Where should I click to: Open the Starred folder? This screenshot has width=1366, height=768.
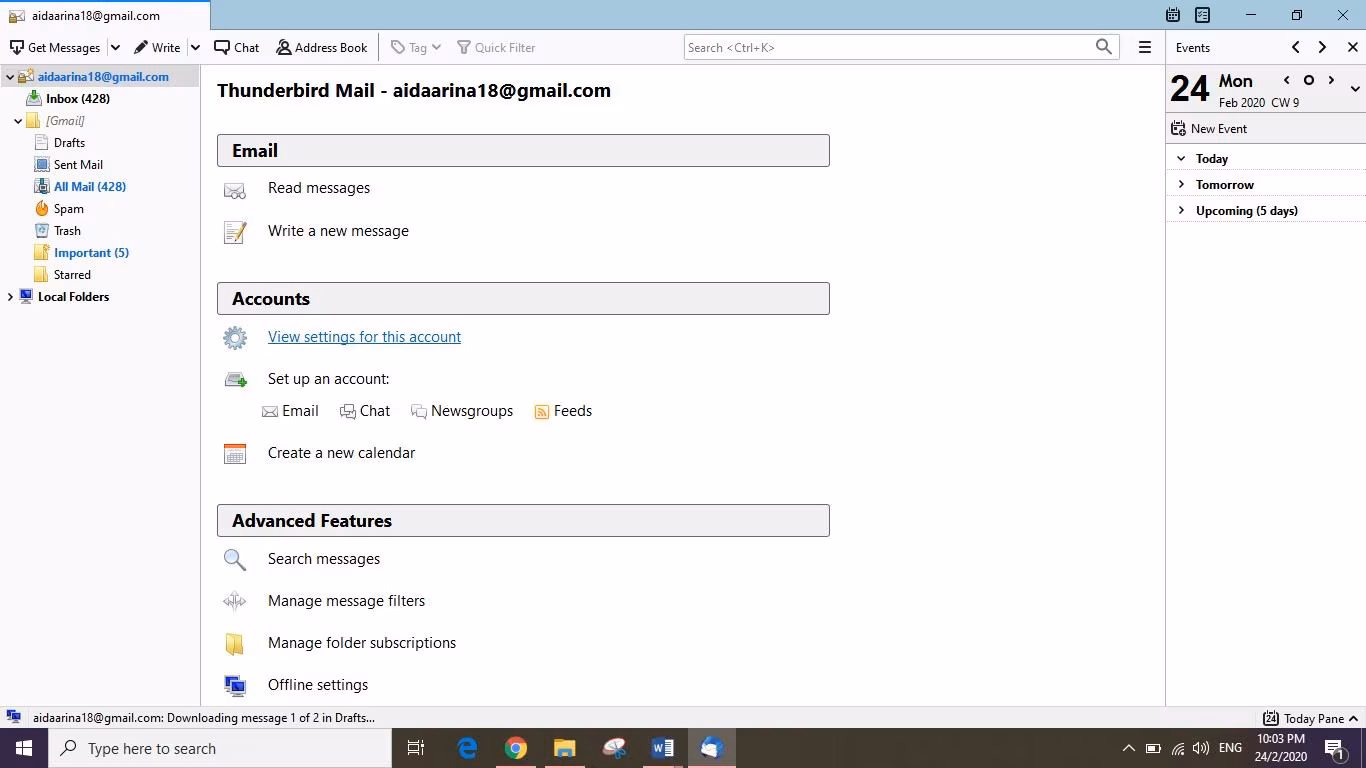72,275
